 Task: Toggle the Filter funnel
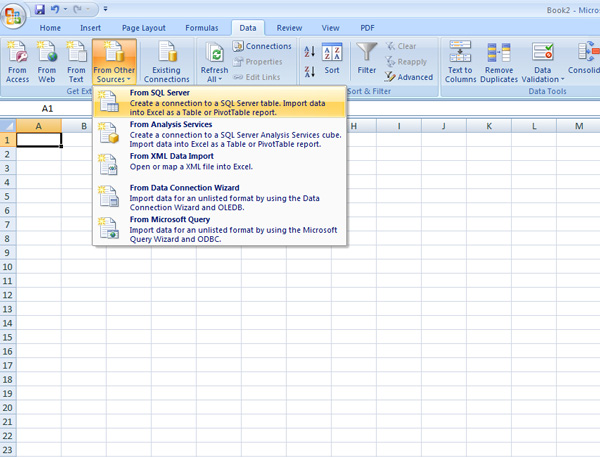tap(367, 59)
